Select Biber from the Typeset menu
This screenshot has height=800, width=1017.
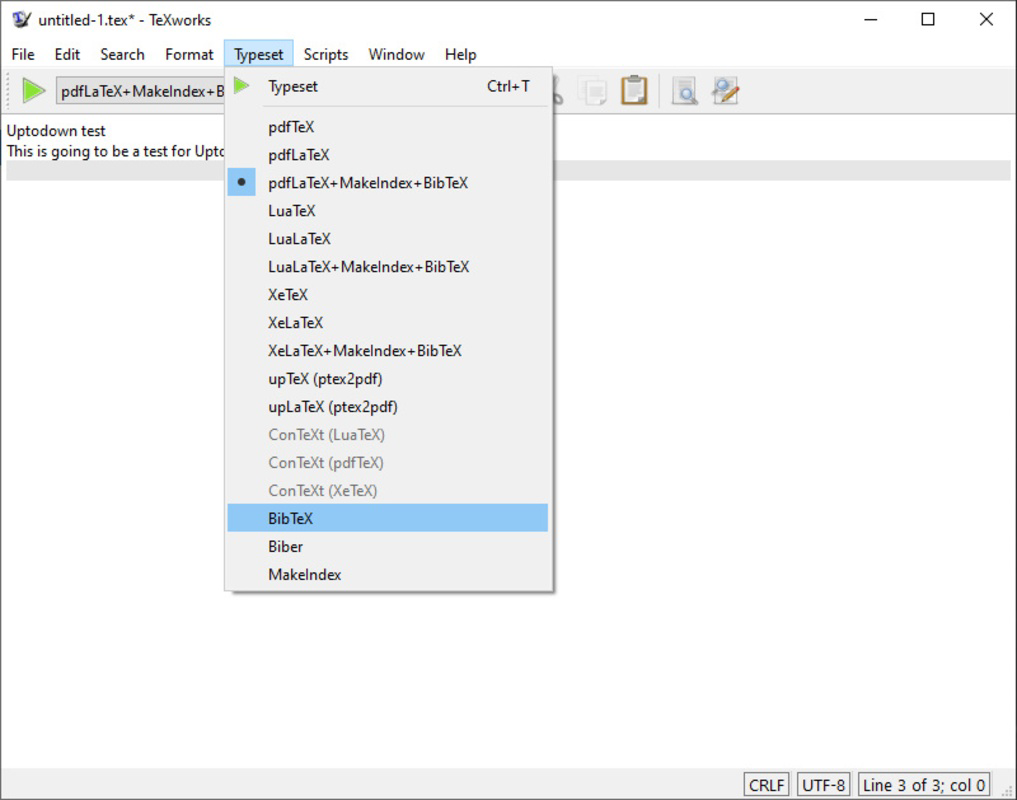pos(388,546)
